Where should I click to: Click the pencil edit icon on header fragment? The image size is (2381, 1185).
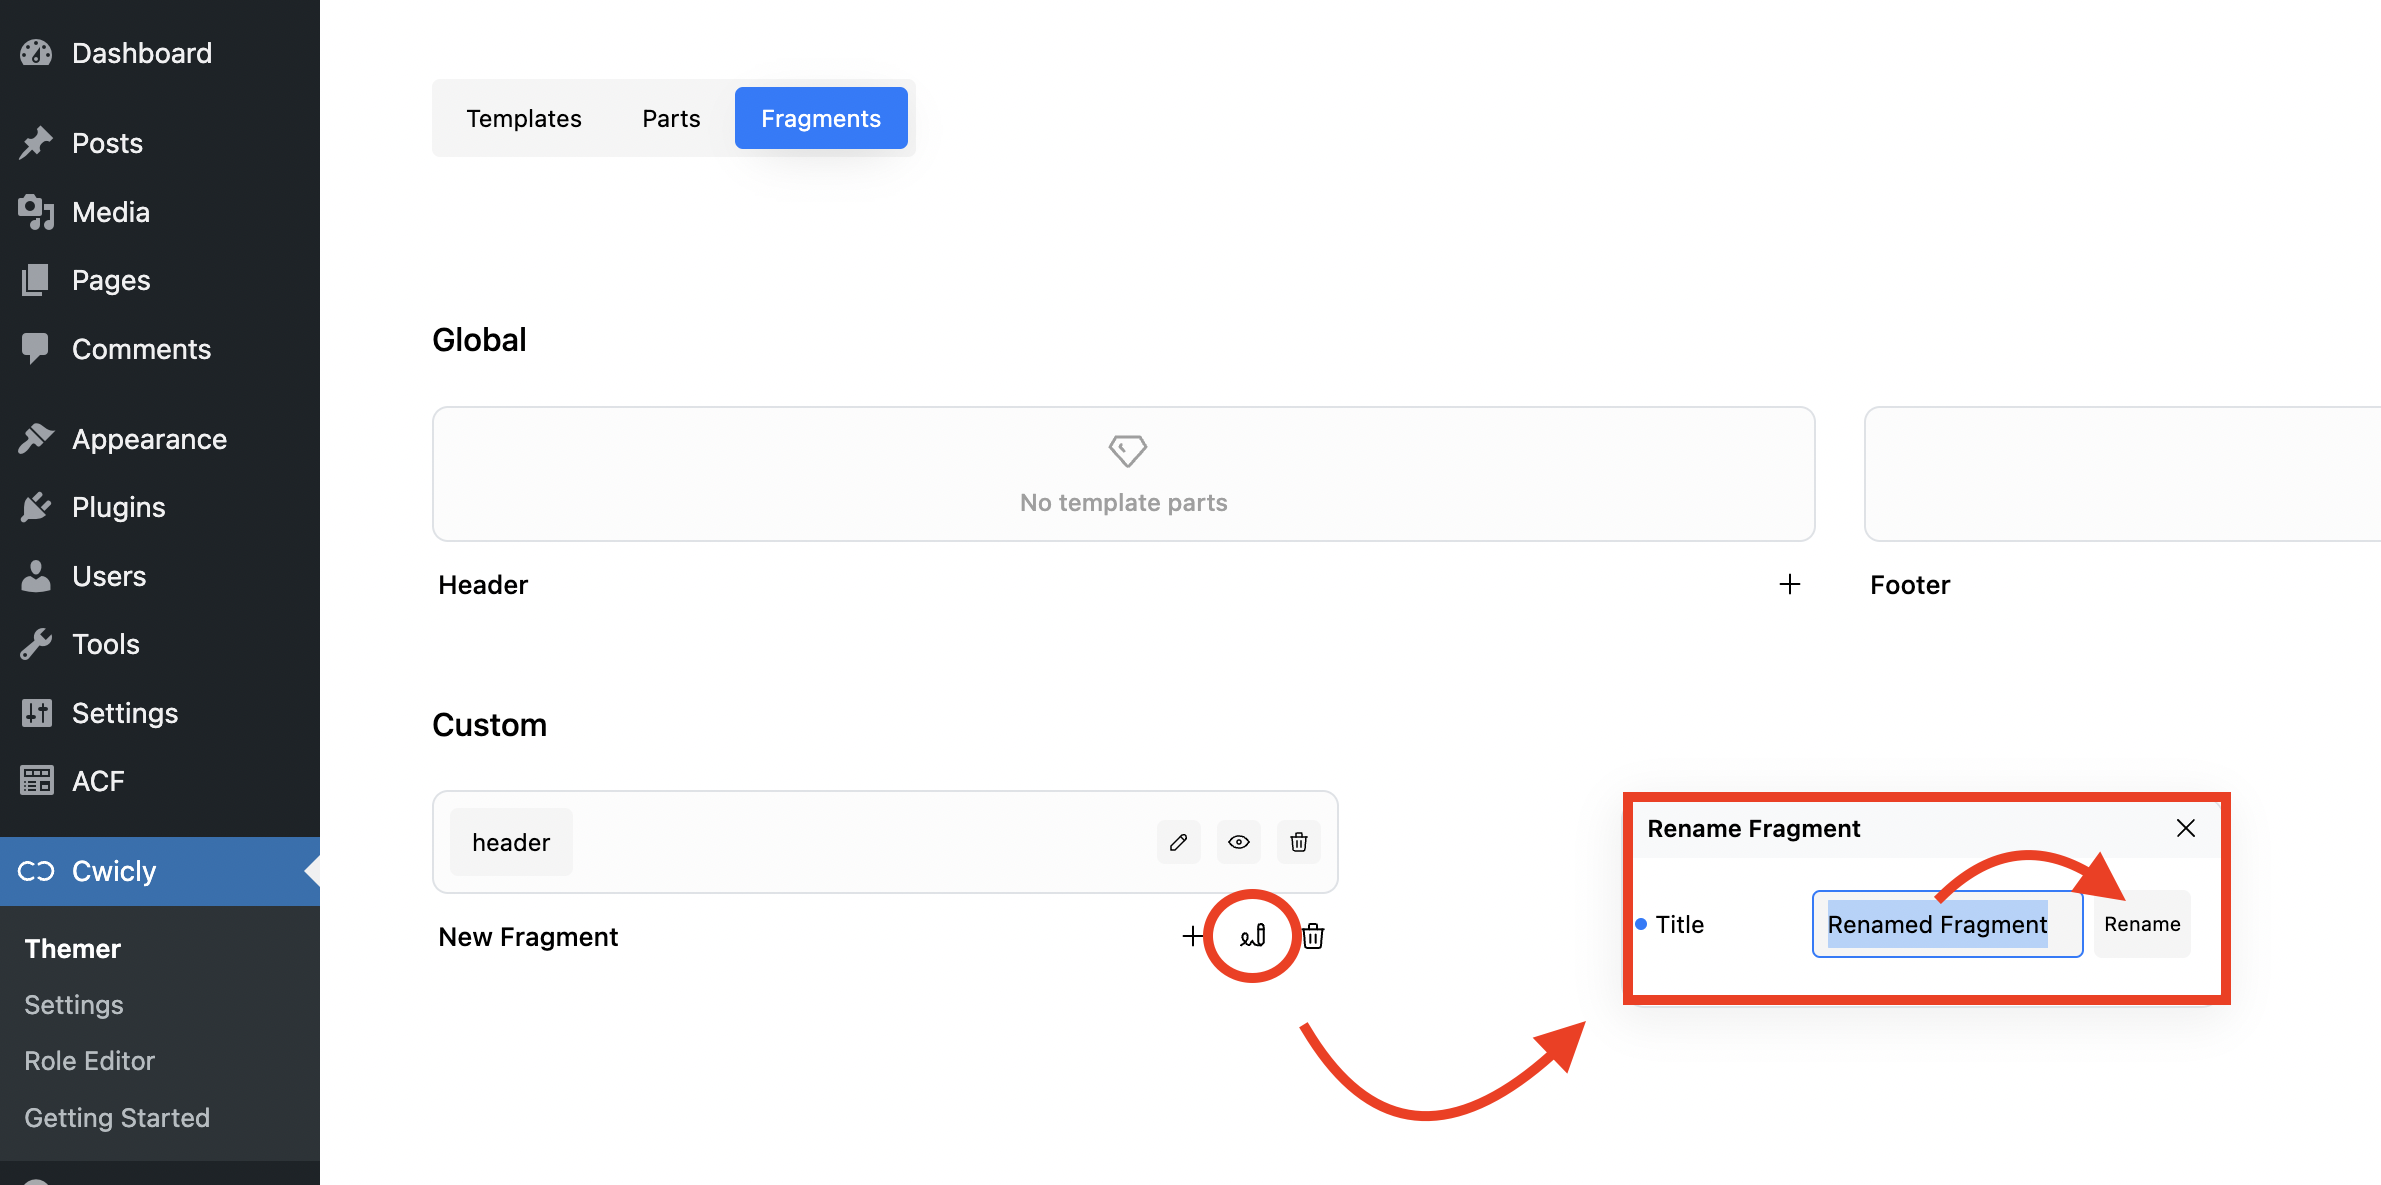pos(1178,842)
